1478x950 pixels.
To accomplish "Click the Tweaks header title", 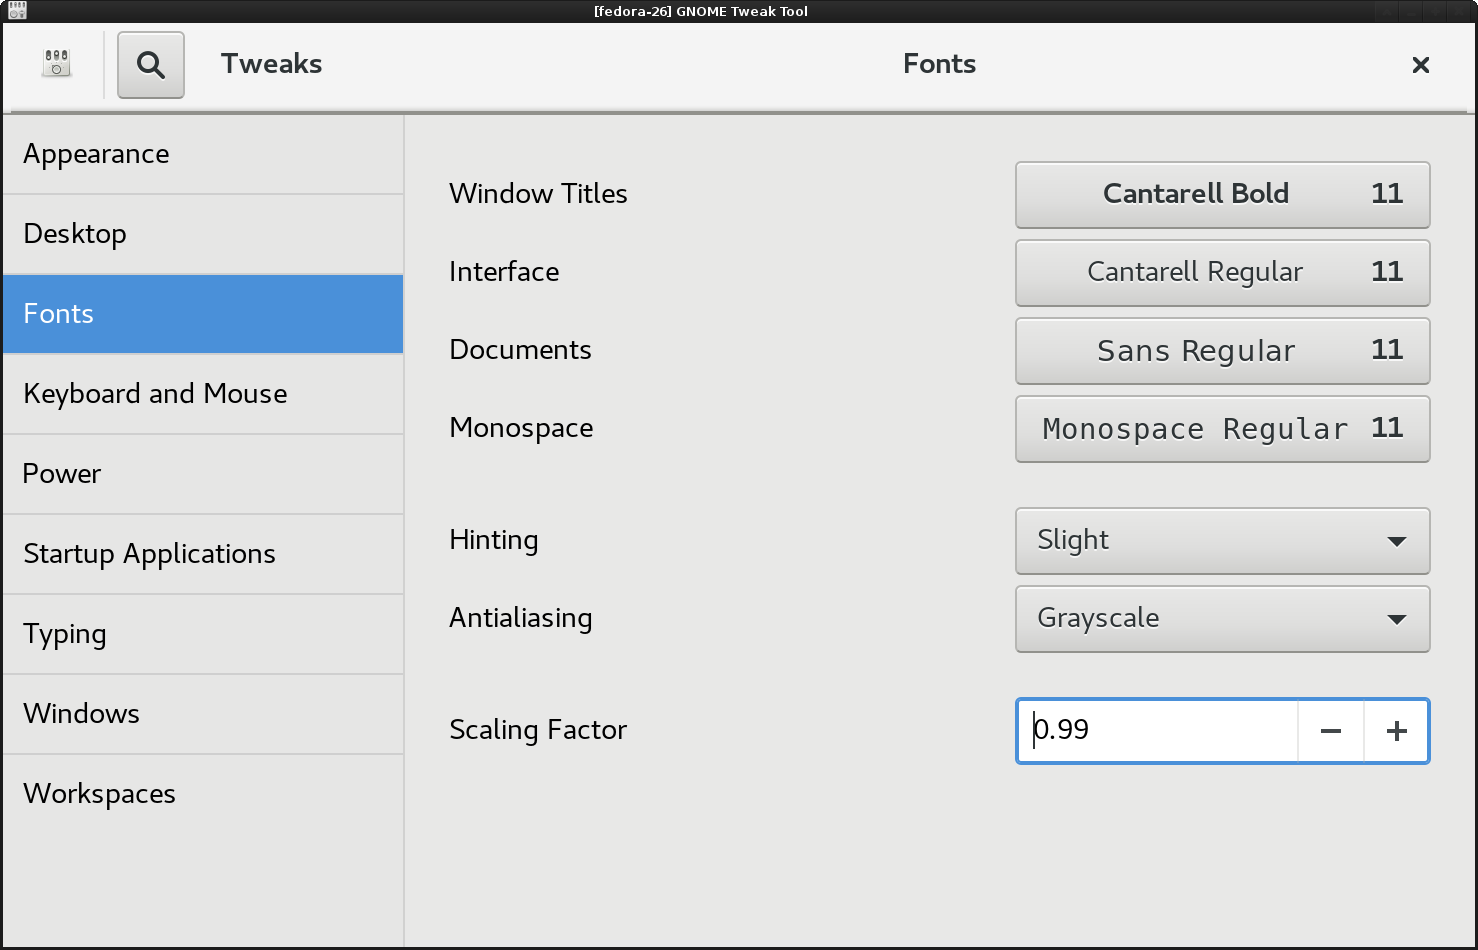I will 271,64.
